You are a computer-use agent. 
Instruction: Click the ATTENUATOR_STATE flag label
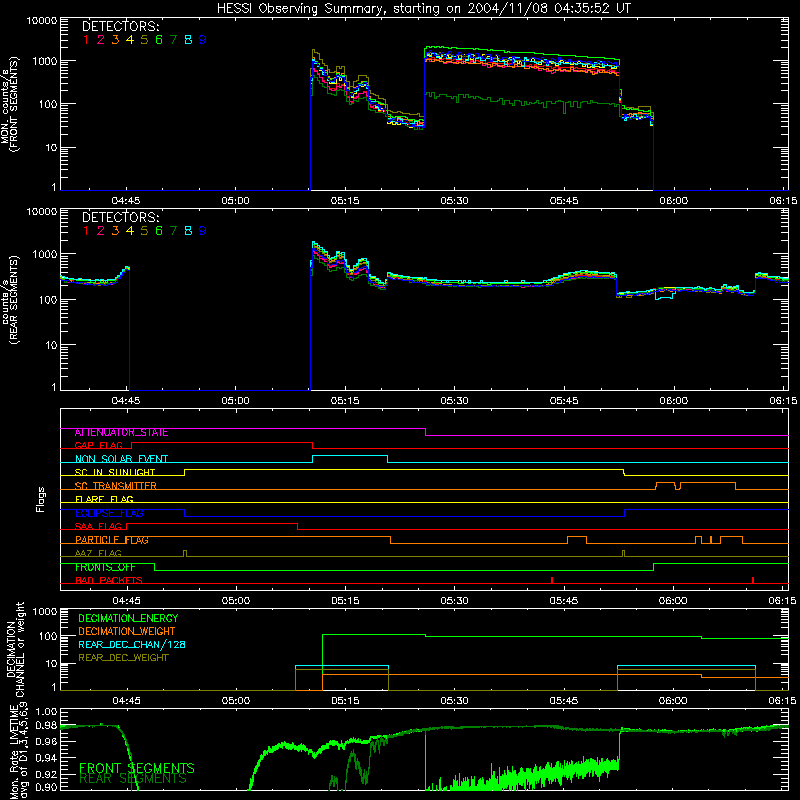121,433
